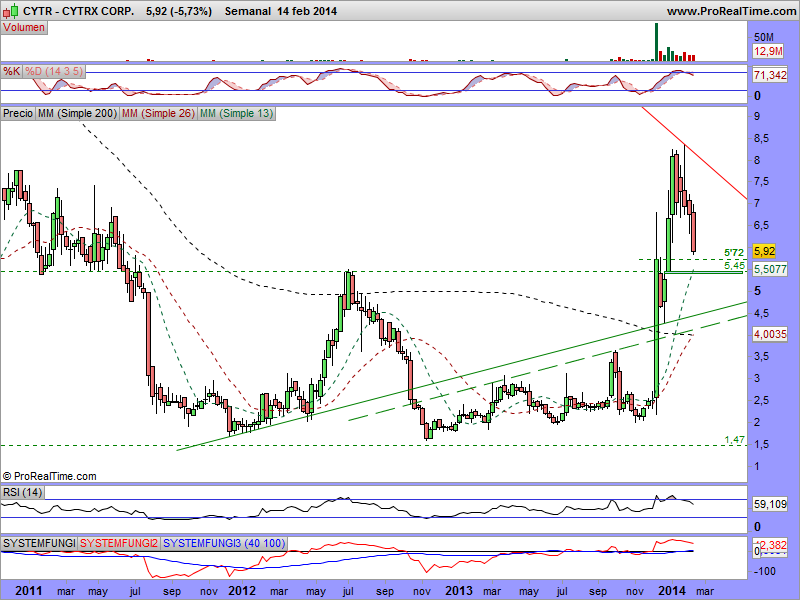This screenshot has height=600, width=800.
Task: Click the 12,9M volume value tag
Action: 768,51
